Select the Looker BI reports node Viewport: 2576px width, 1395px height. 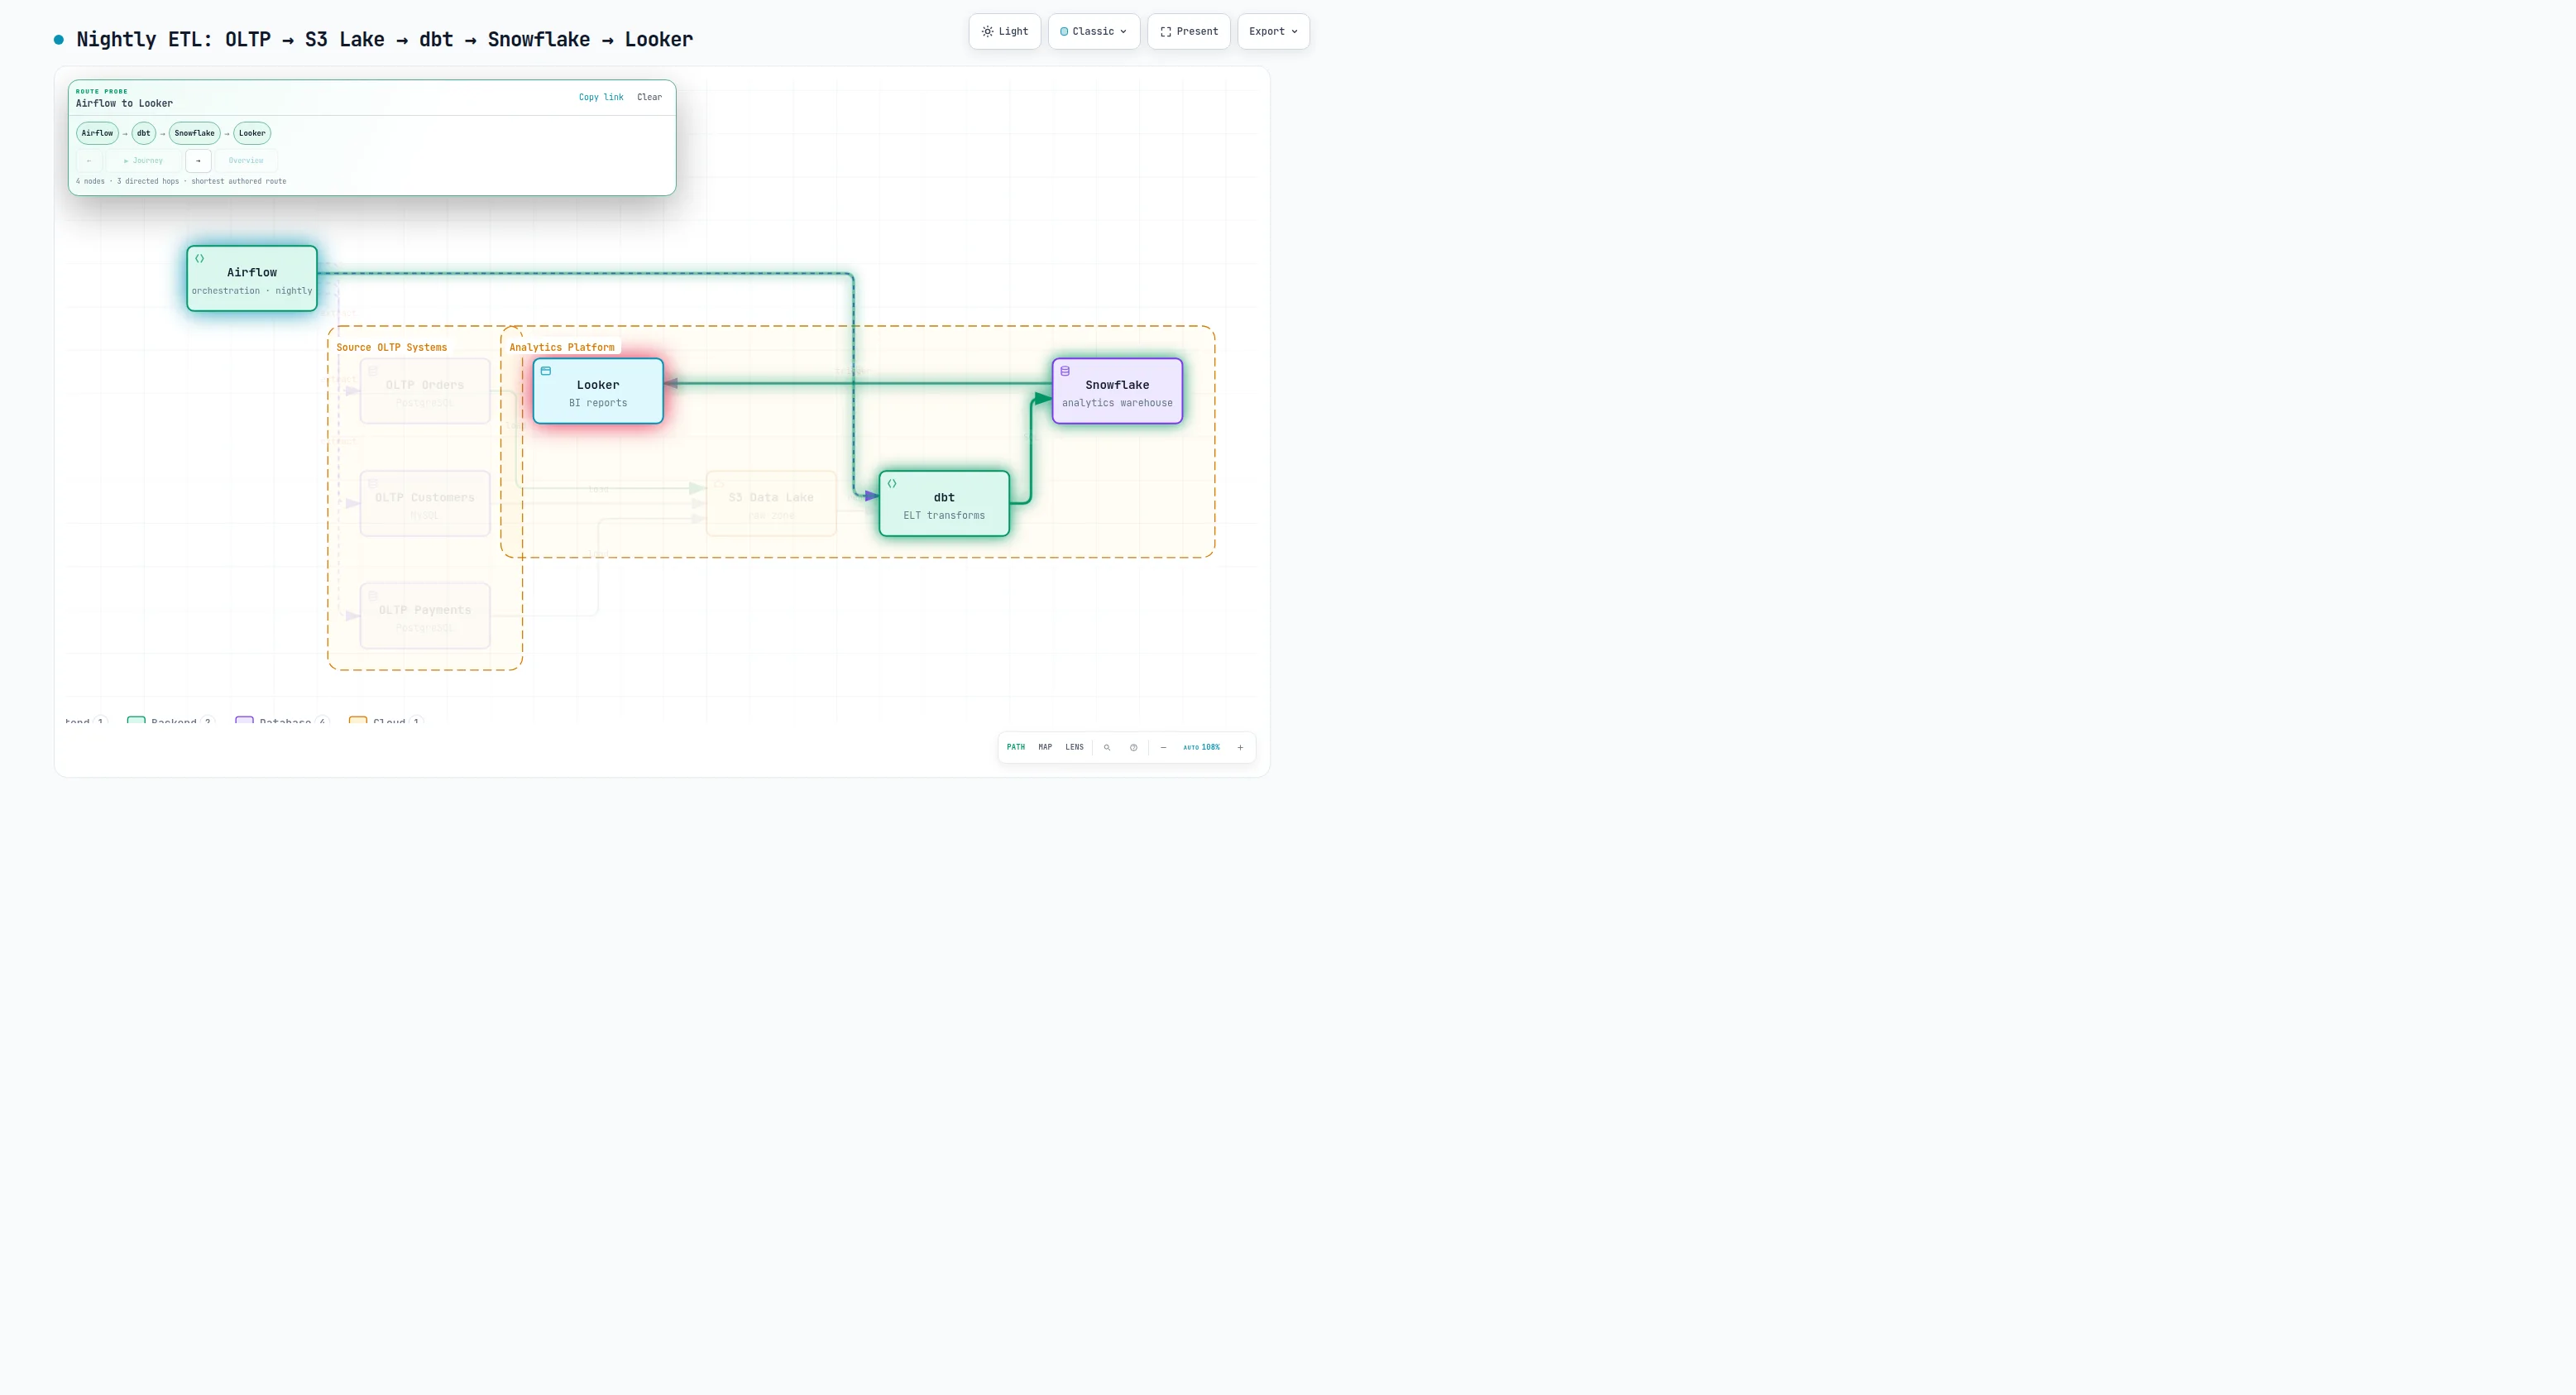pos(598,391)
